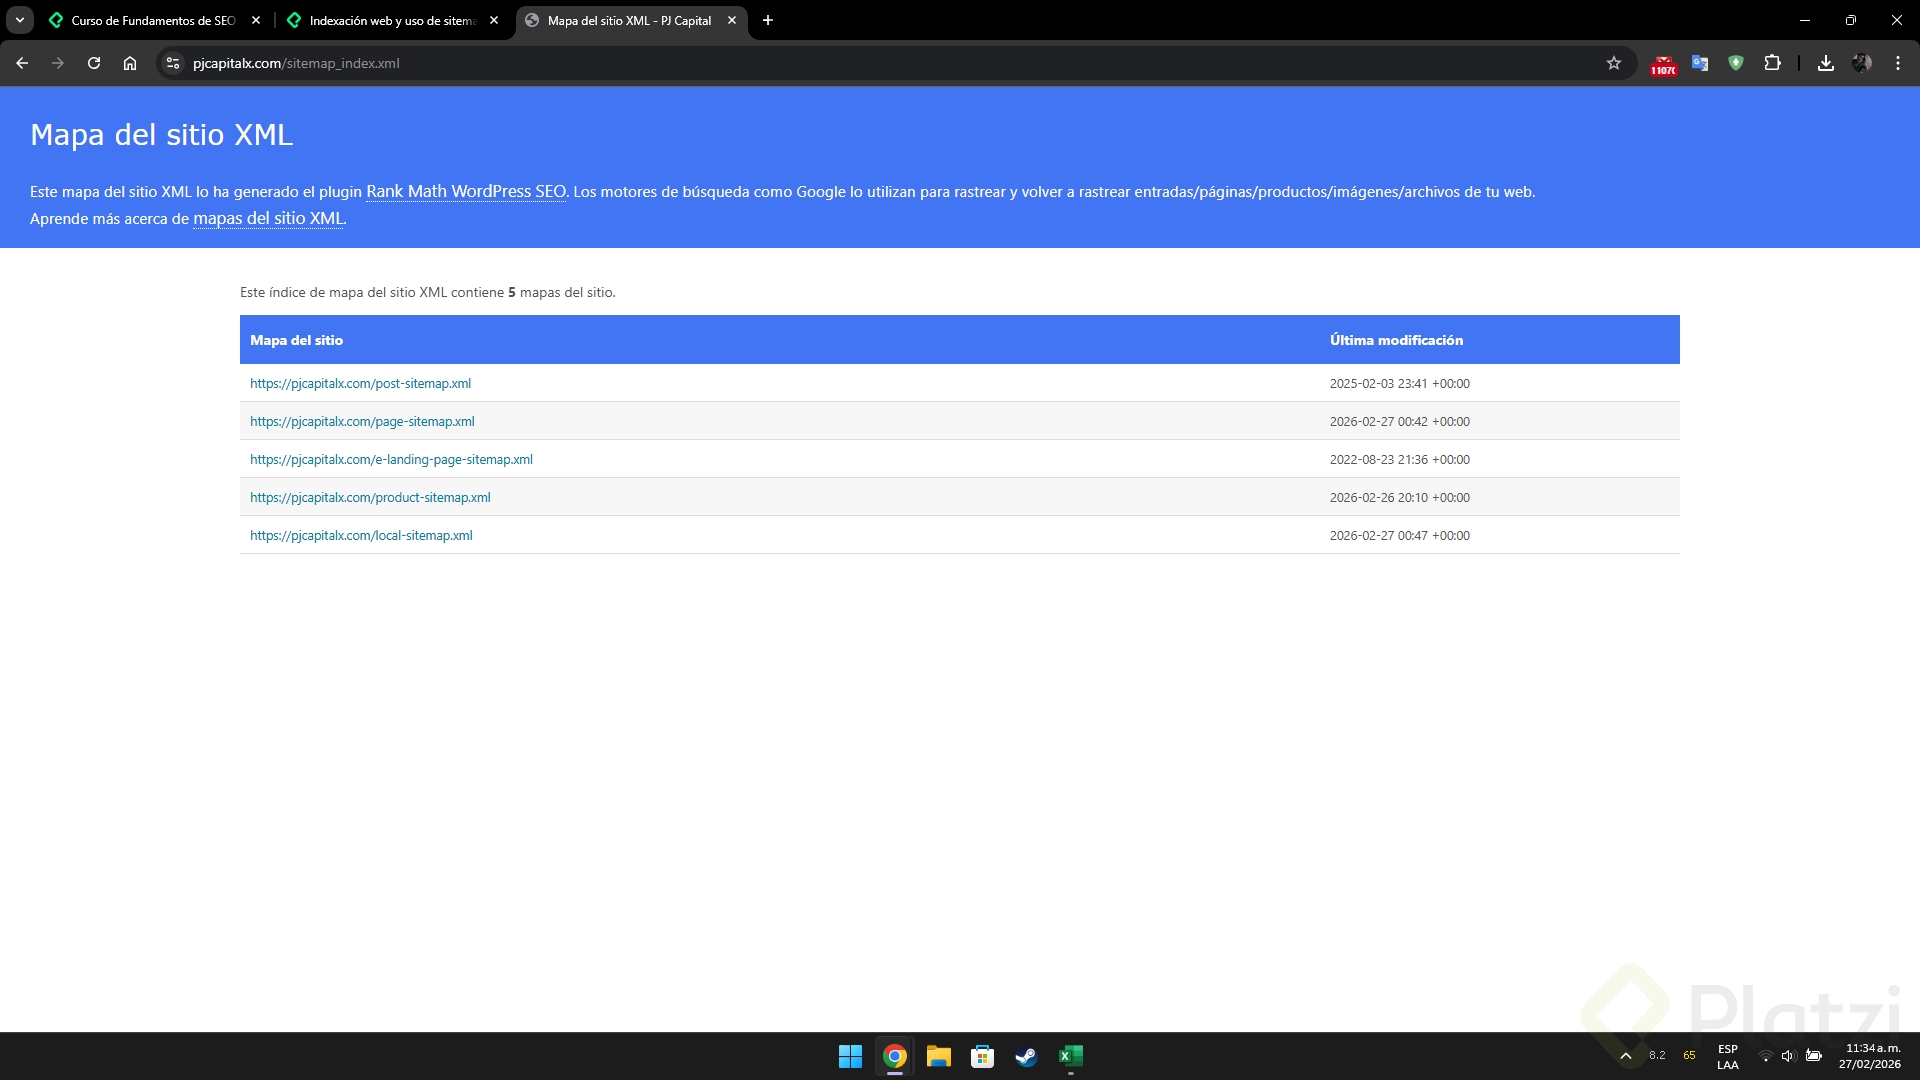This screenshot has height=1080, width=1920.
Task: Open the browser home page
Action: pos(130,63)
